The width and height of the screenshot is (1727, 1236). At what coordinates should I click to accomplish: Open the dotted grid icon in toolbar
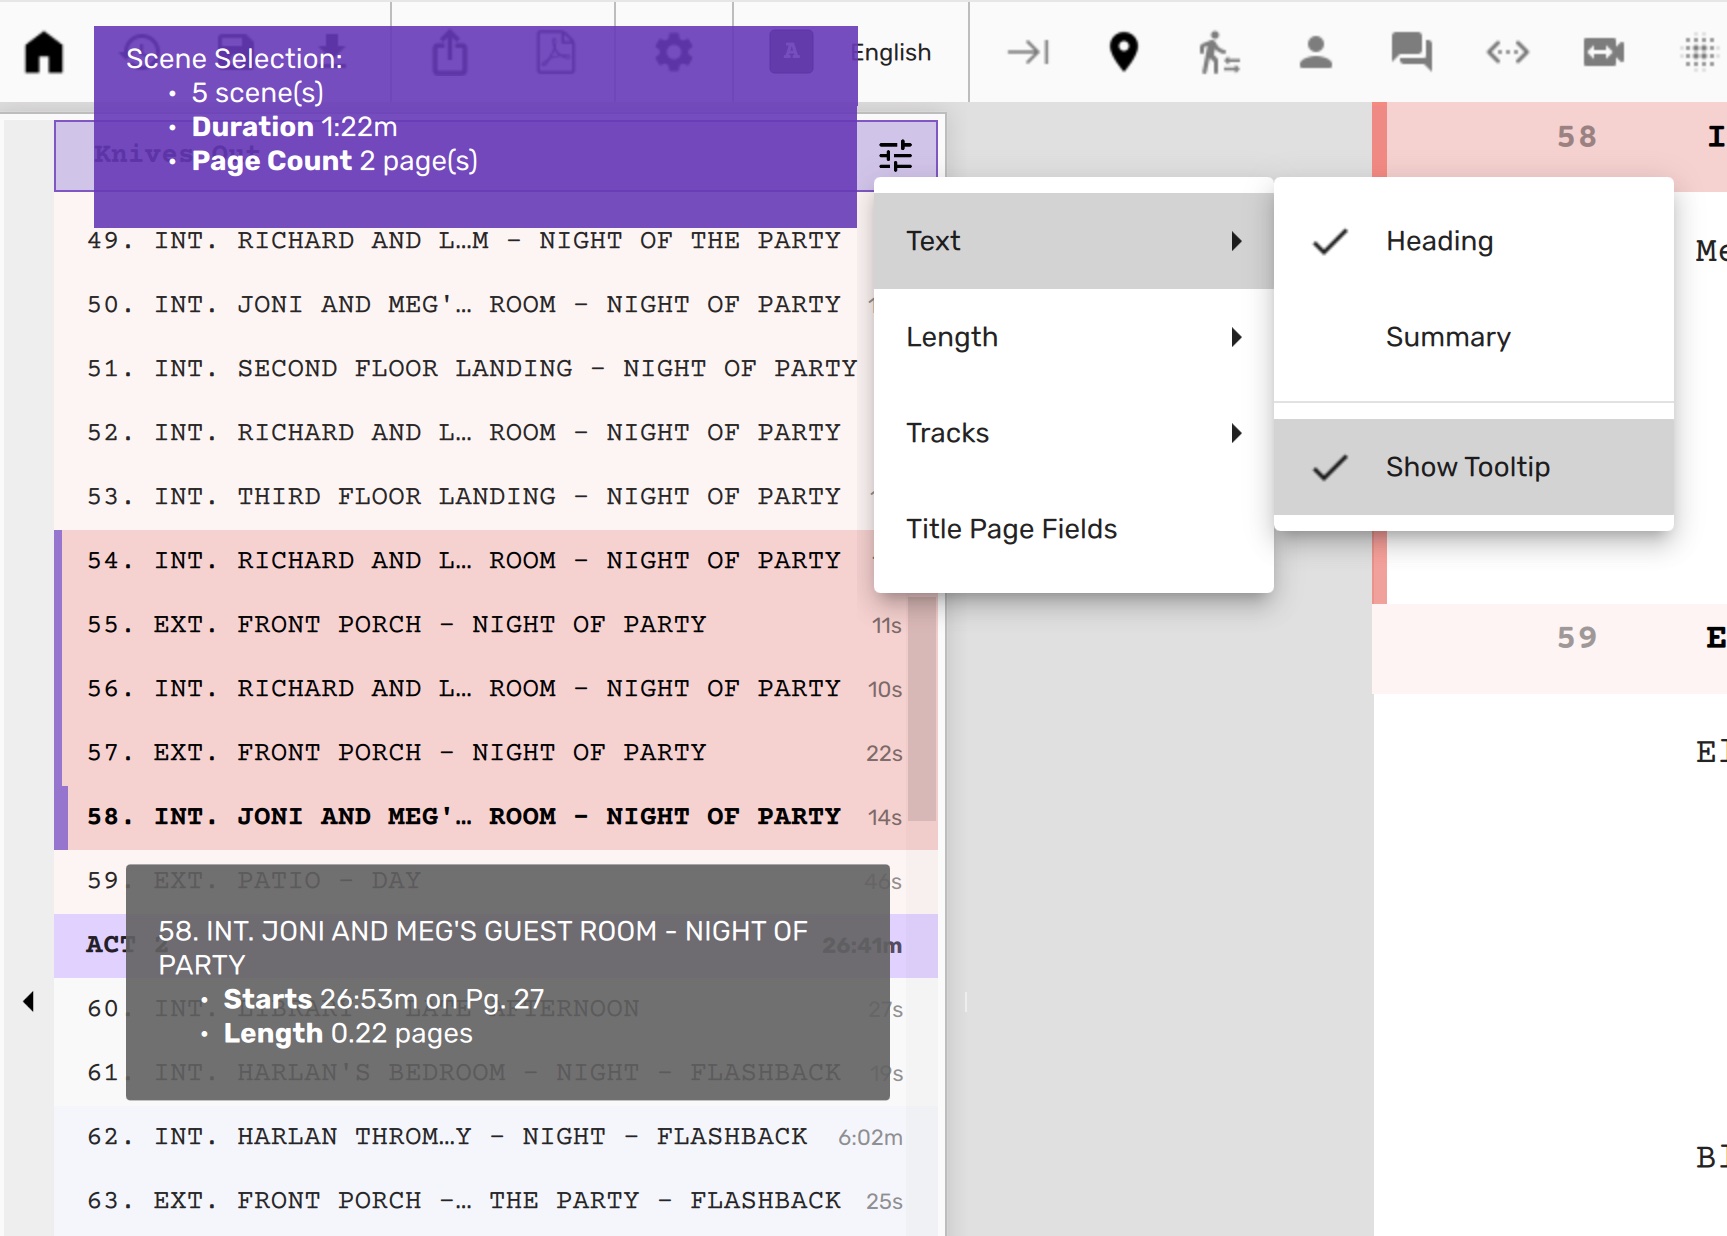(x=1699, y=52)
